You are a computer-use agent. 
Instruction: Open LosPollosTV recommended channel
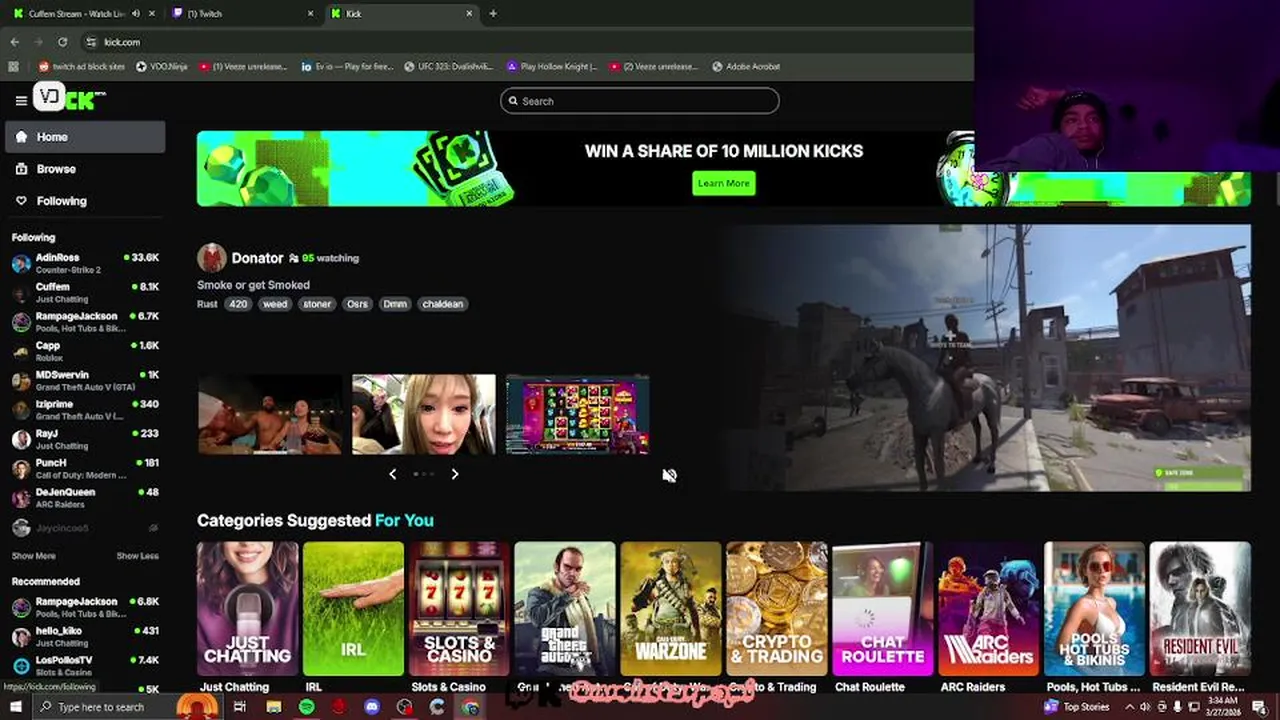[x=85, y=666]
